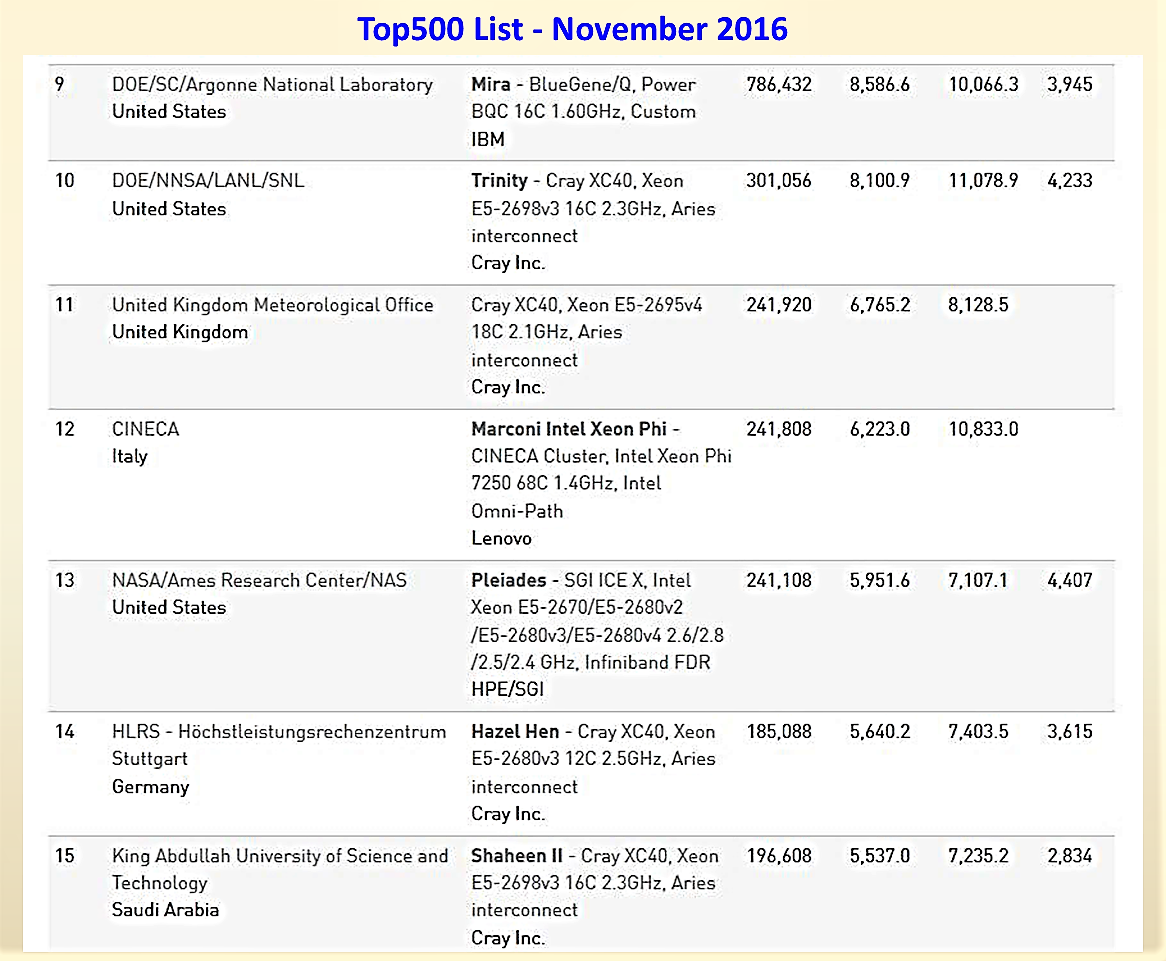This screenshot has width=1166, height=961.
Task: Select cores value 241,808
Action: coord(779,428)
